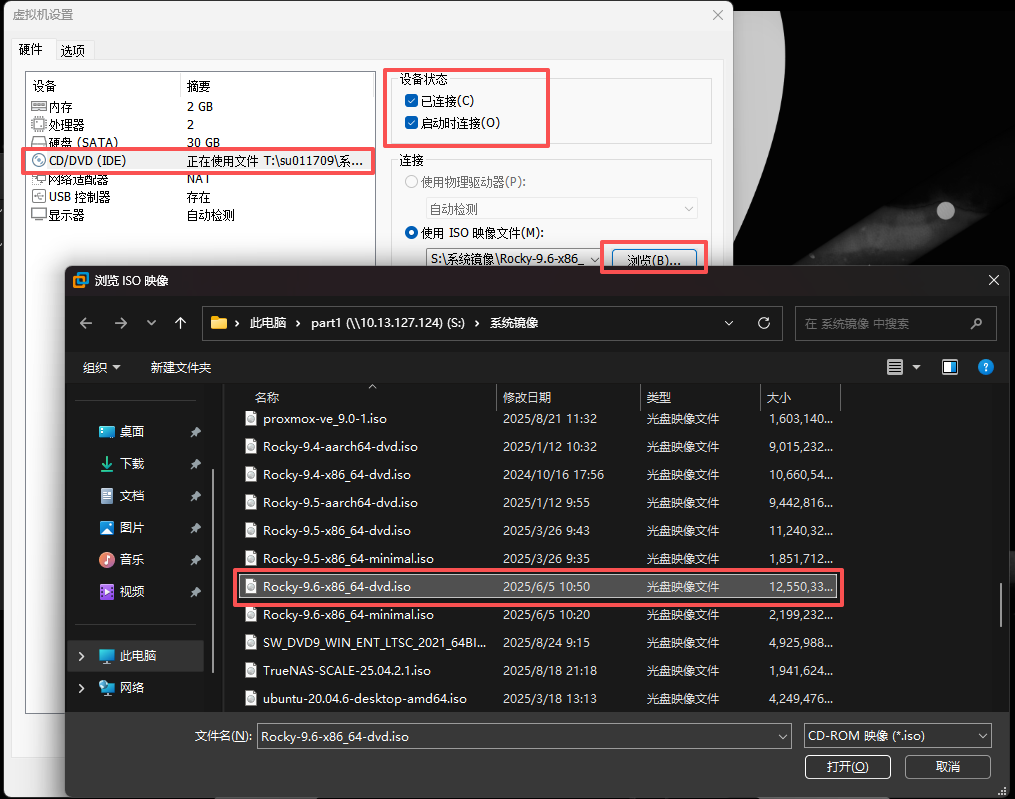Toggle the preview pane icon

click(x=949, y=367)
